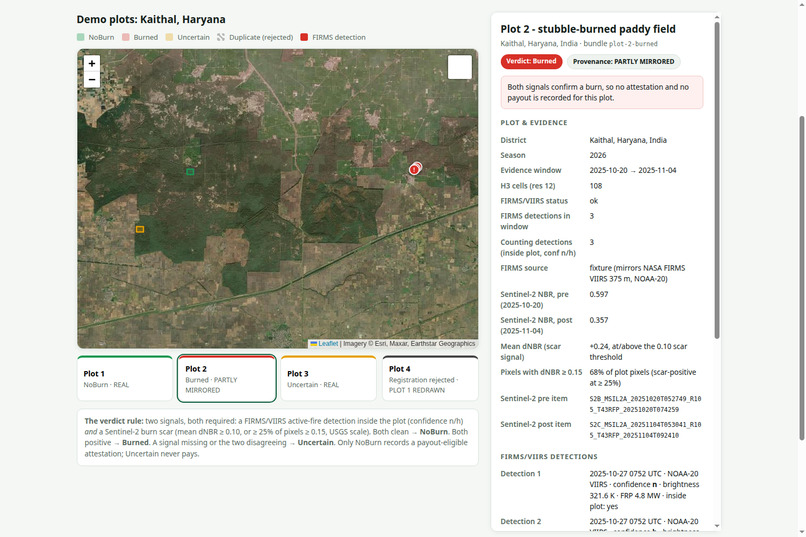Select the green NoBurn plot rectangle on map
The image size is (806, 537).
(190, 172)
